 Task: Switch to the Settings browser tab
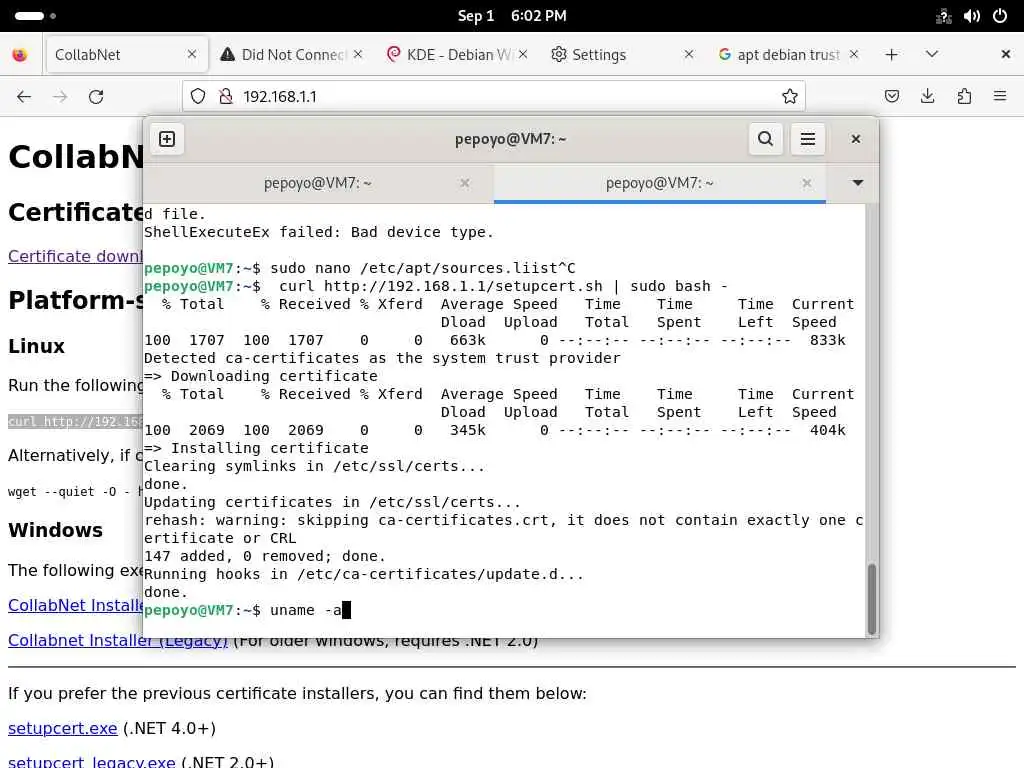click(x=622, y=55)
